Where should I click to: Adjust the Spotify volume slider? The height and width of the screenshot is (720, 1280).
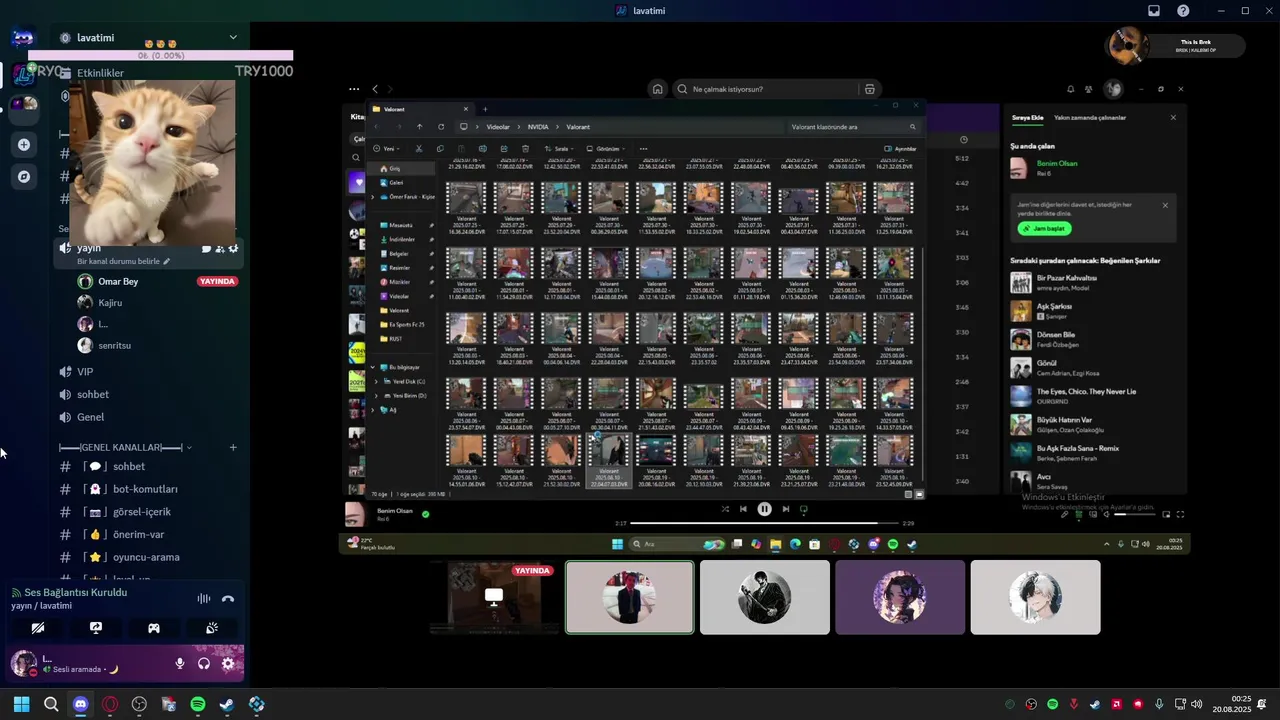[1136, 514]
